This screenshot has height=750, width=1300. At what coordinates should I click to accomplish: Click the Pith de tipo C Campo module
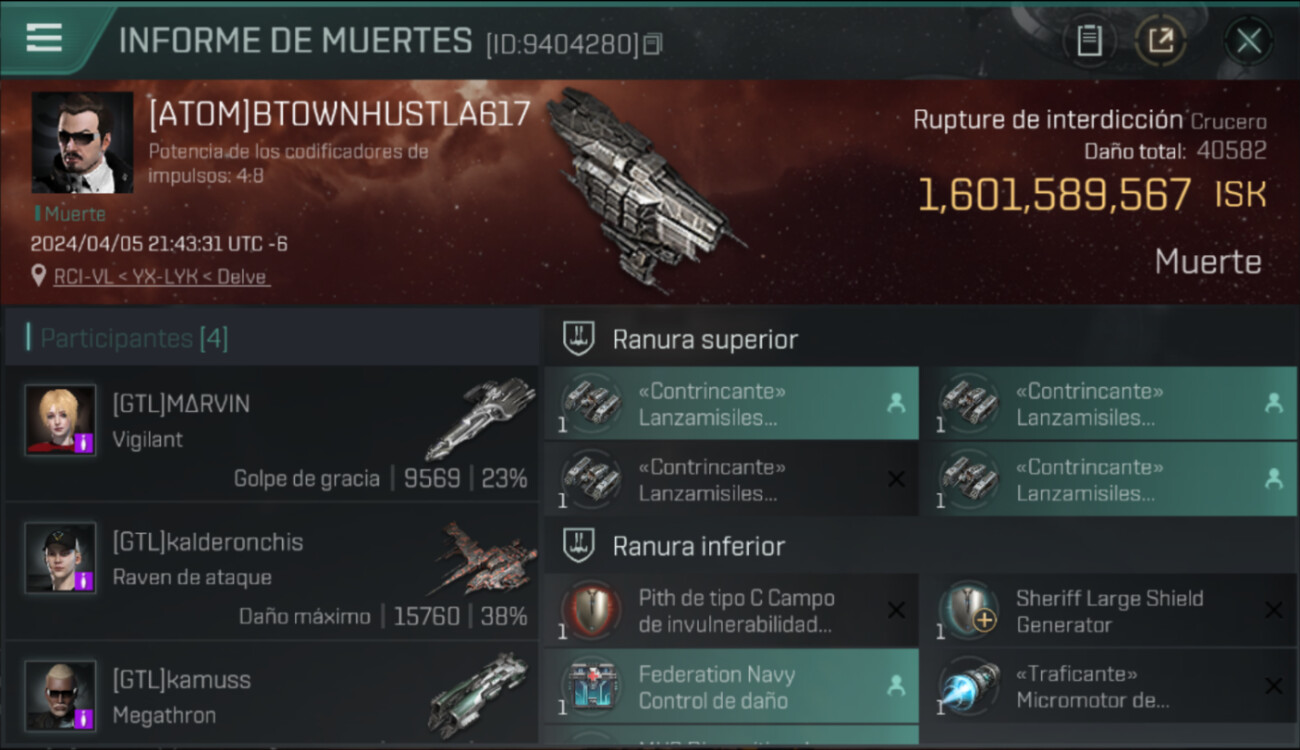coord(732,611)
